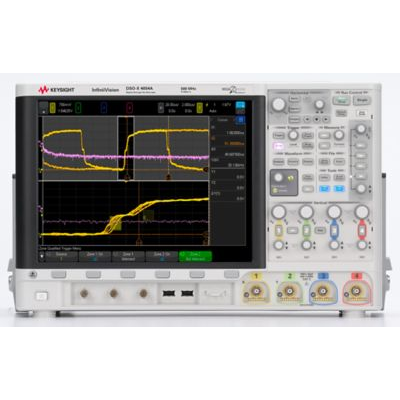The image size is (400, 400).
Task: Turn the channel 4 vertical scale knob
Action: (362, 212)
